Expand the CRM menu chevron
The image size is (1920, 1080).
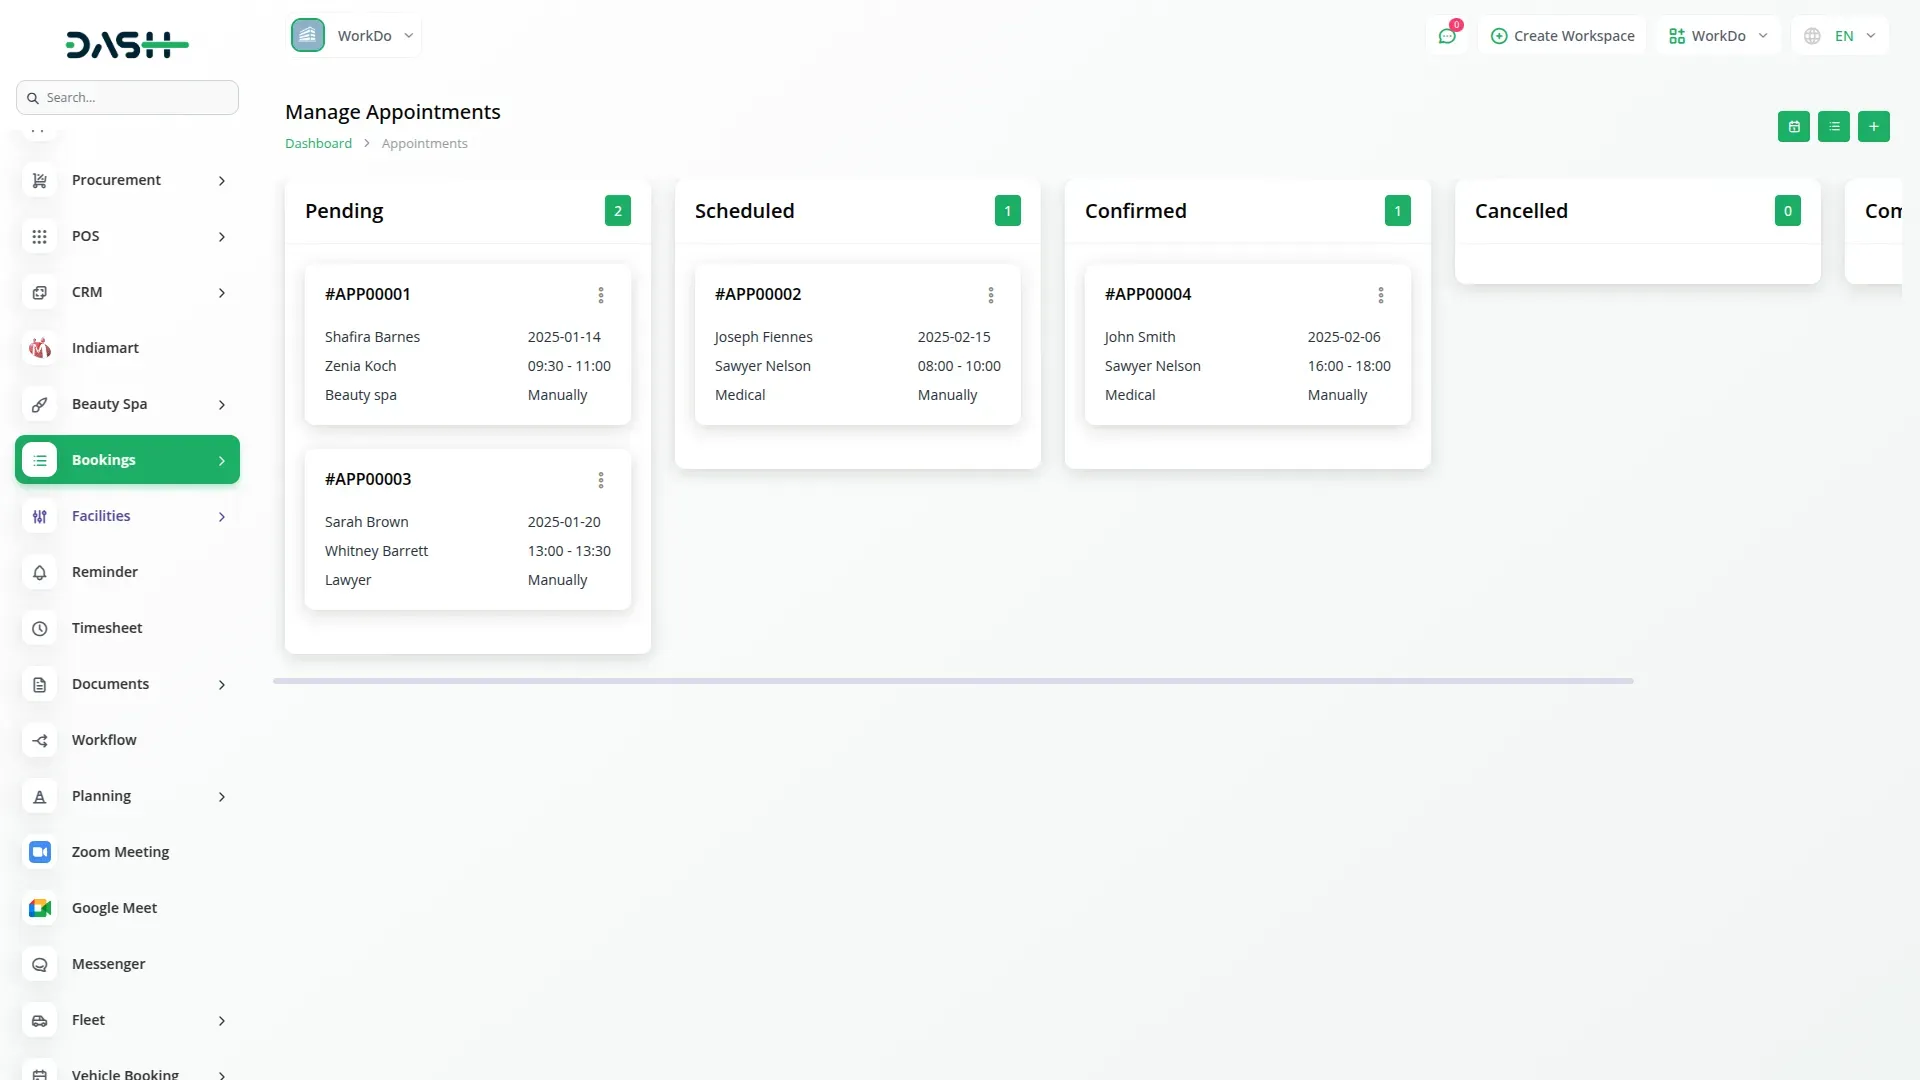click(221, 293)
